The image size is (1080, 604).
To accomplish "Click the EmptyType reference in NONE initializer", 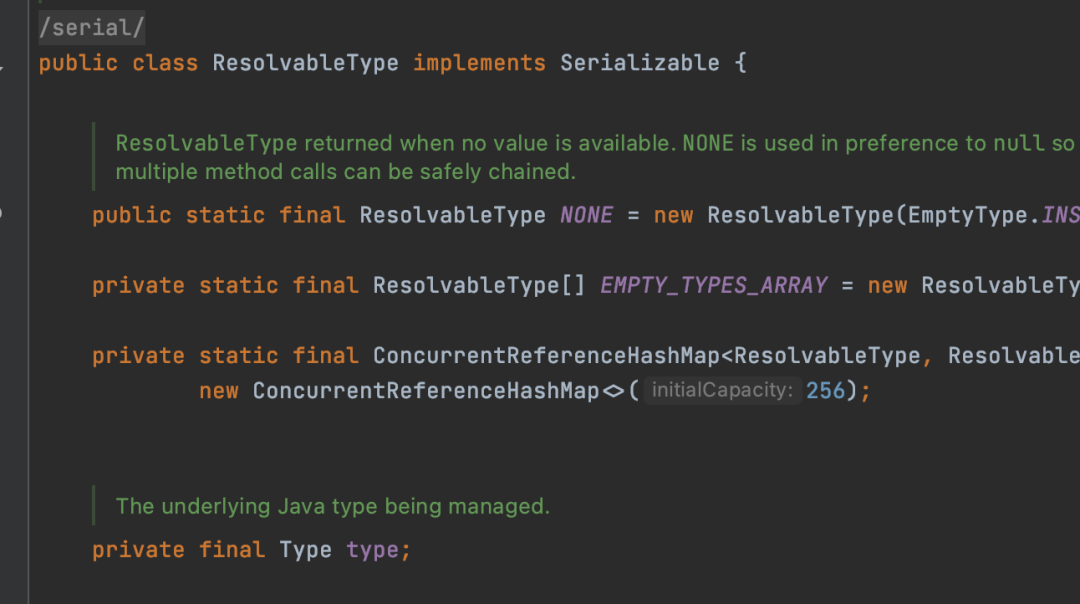I will [968, 215].
